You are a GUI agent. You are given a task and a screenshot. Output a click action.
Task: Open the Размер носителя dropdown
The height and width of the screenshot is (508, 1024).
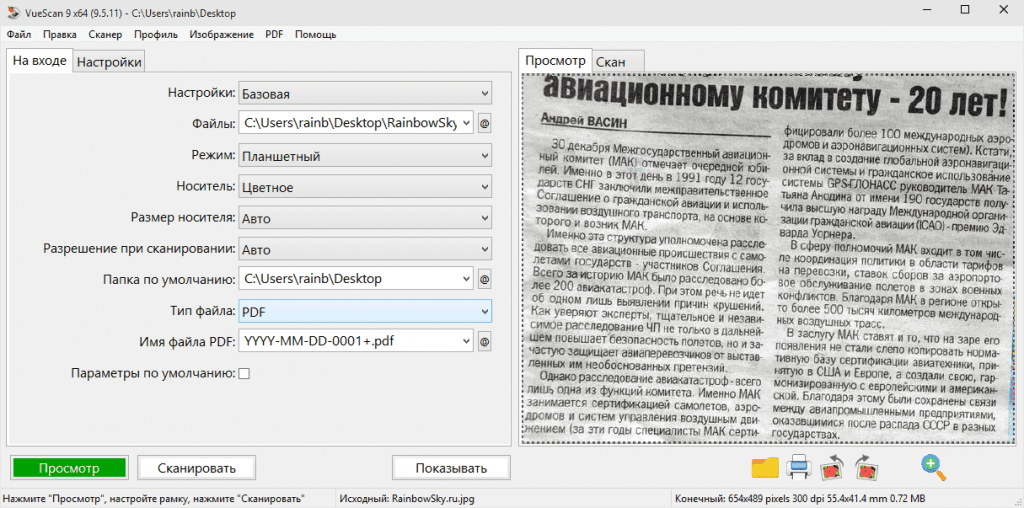coord(365,217)
